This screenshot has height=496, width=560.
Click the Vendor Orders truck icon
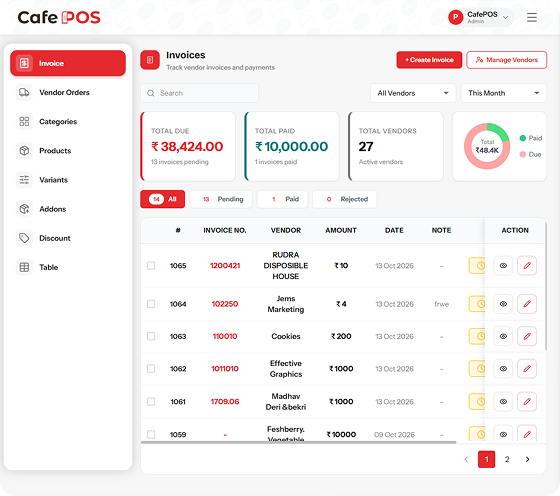[24, 92]
